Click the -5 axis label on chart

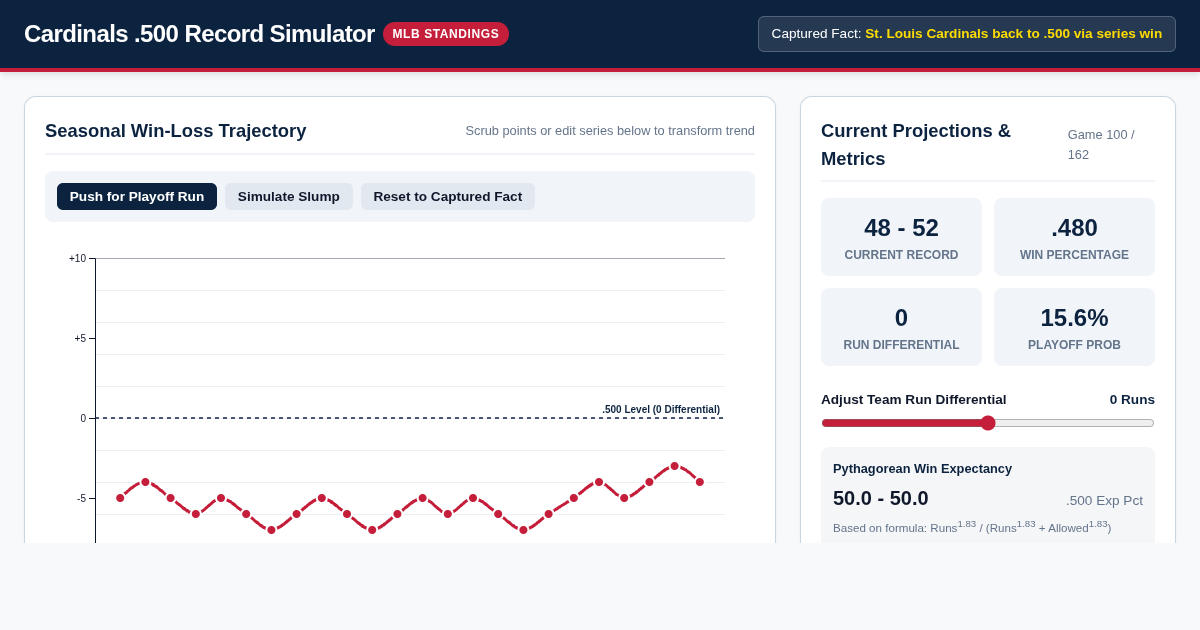(82, 498)
